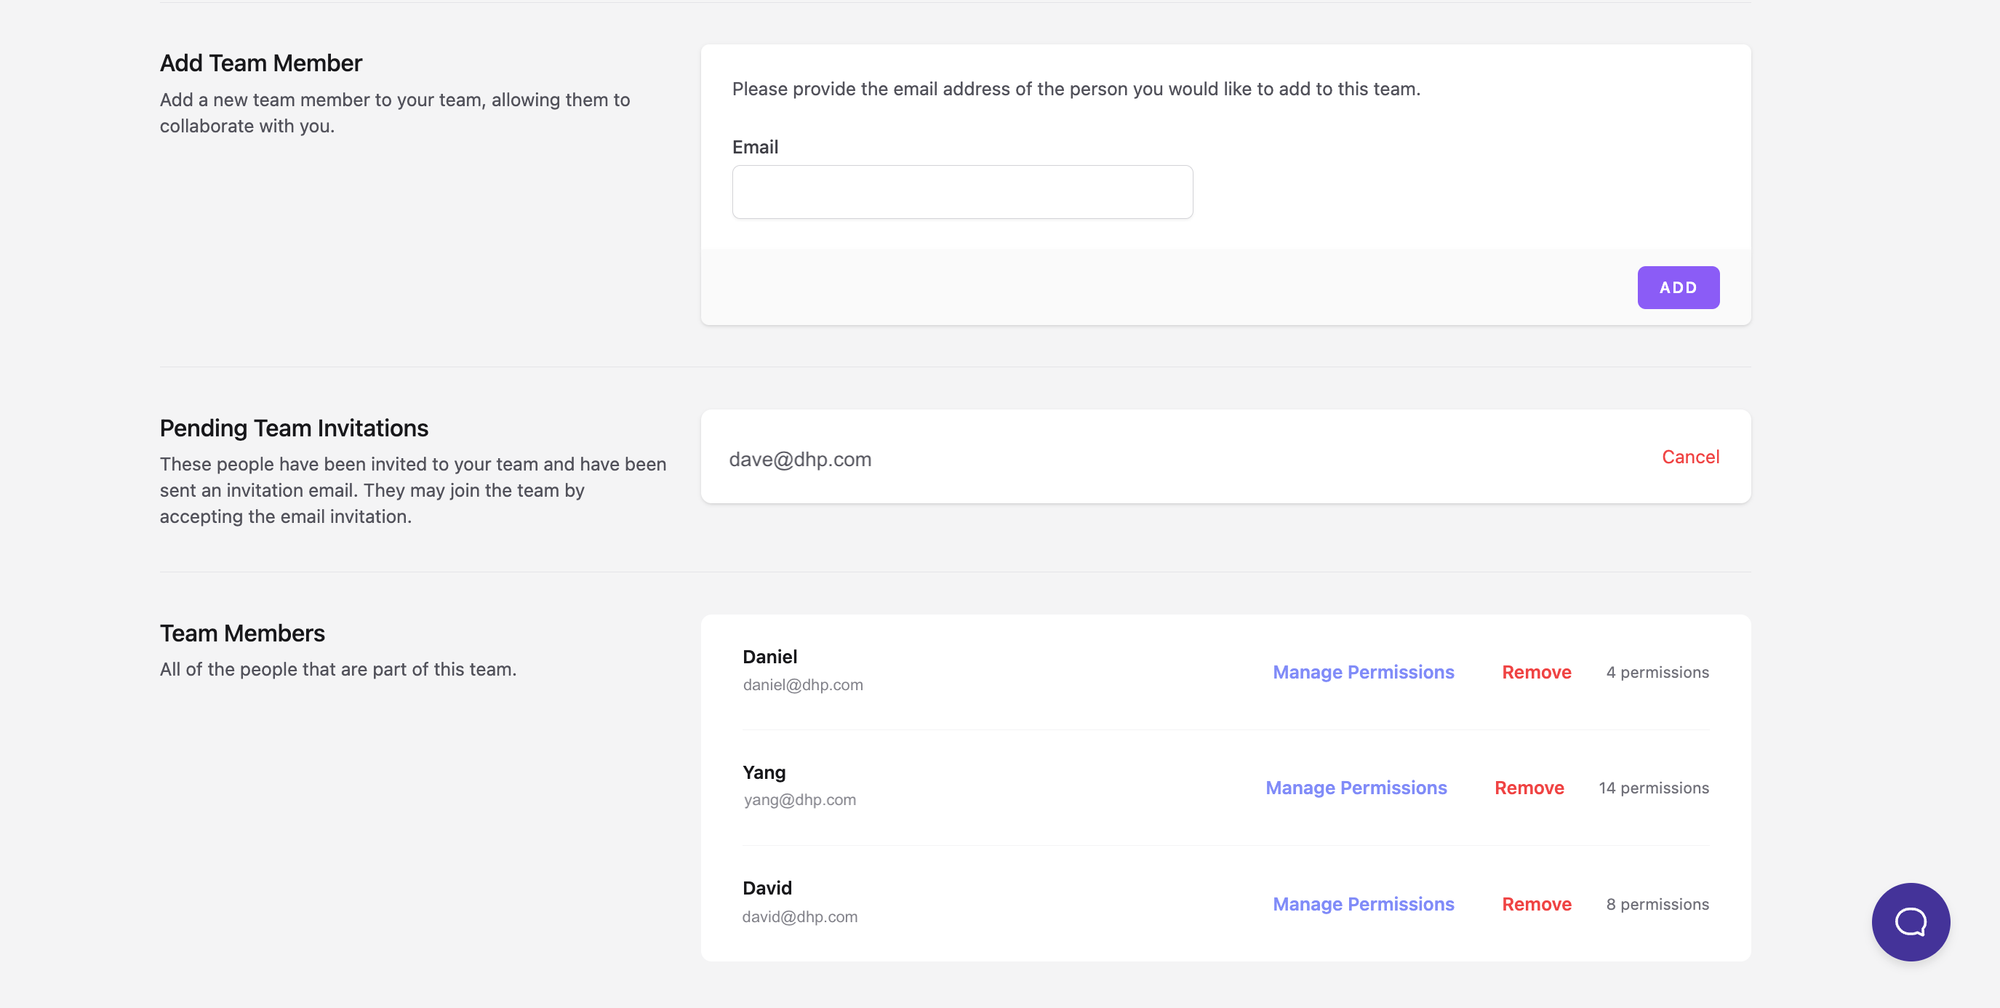Select the pending email dave@dhp.com
The height and width of the screenshot is (1008, 2000).
point(800,459)
